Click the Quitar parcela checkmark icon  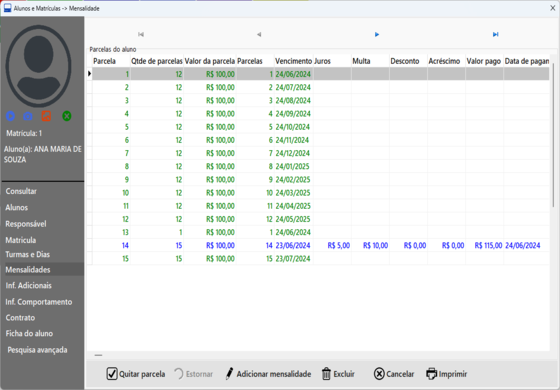point(112,374)
